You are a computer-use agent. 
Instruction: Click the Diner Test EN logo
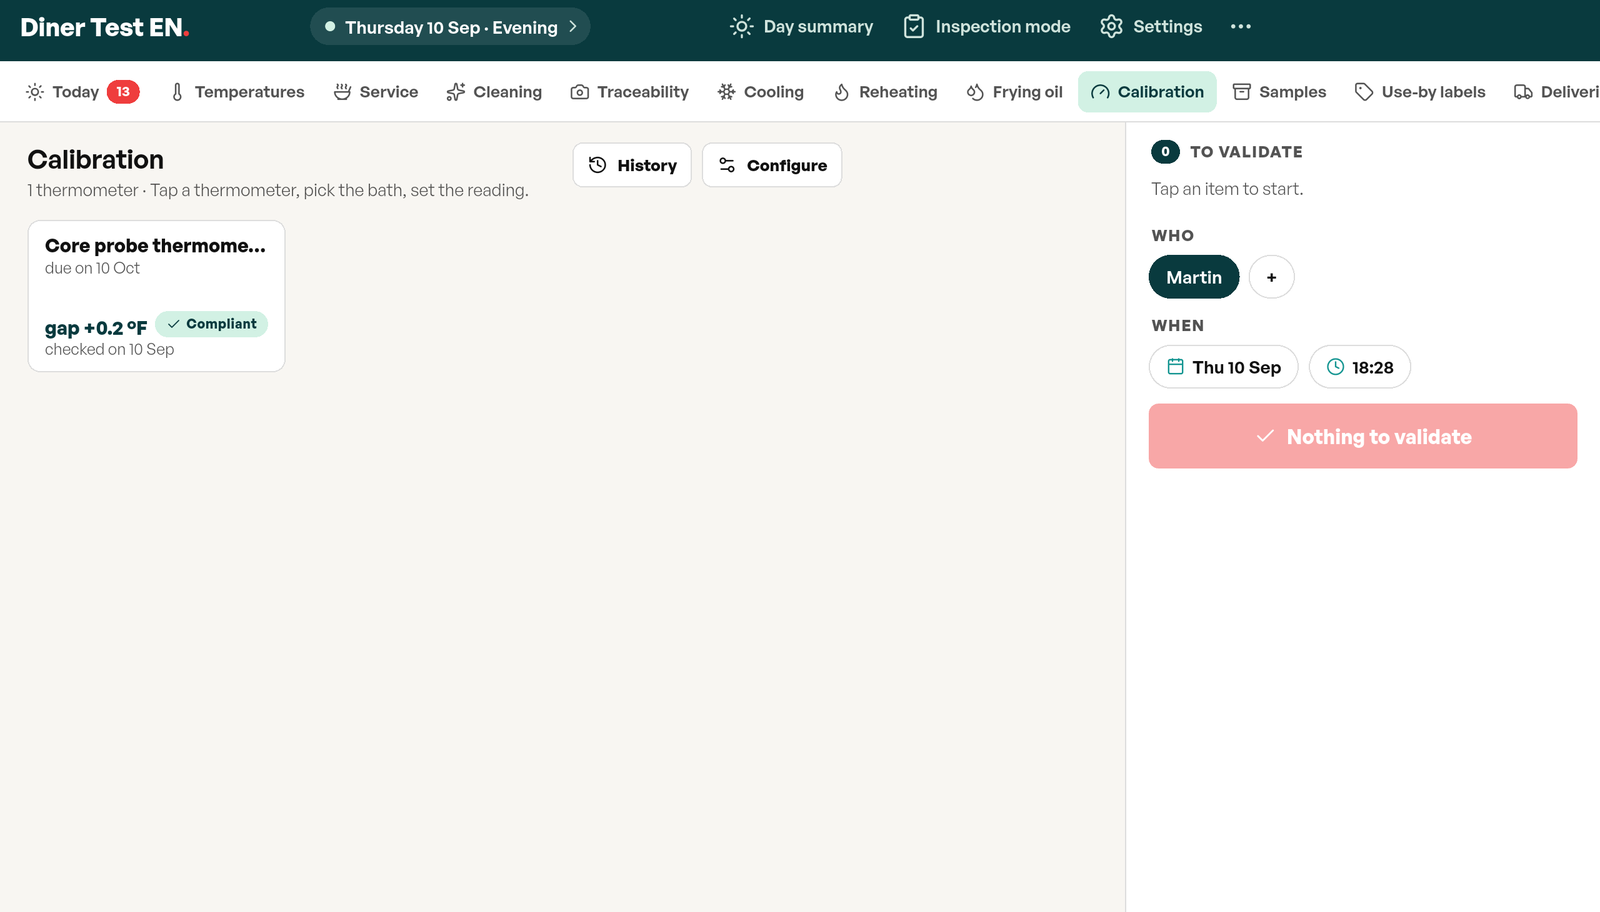[104, 27]
